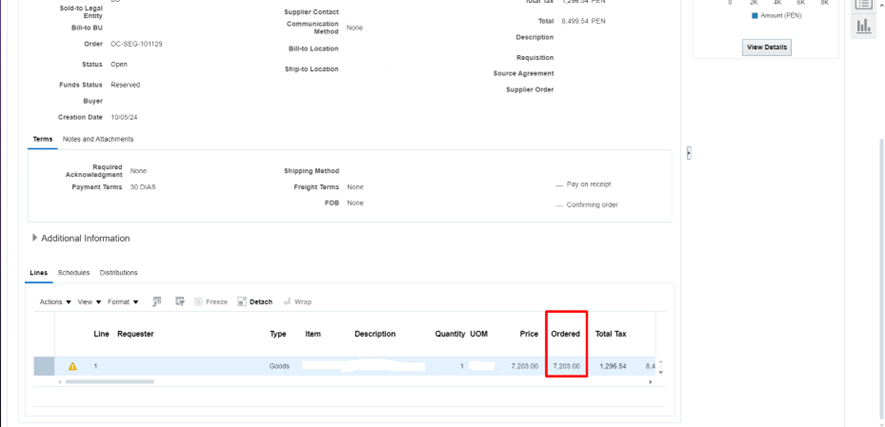Click the warning triangle icon on line 1
This screenshot has width=885, height=427.
pos(72,366)
